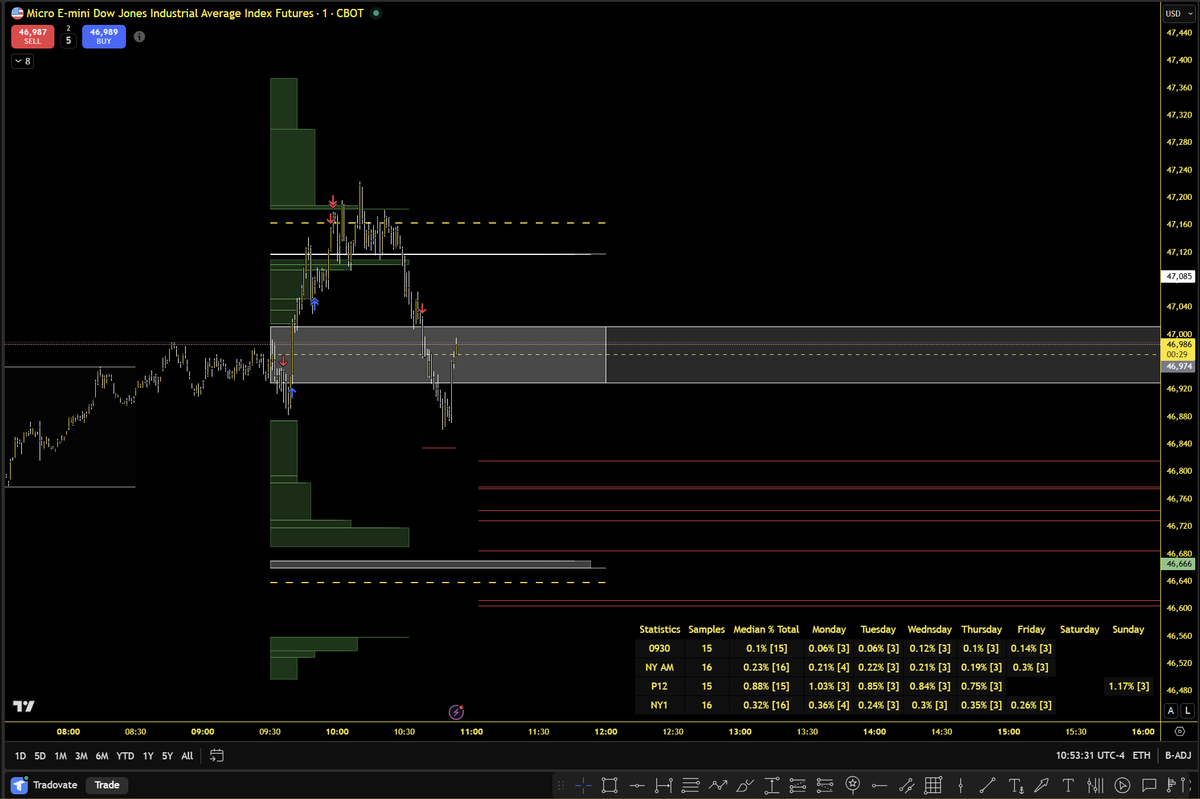Select the All time range
Image resolution: width=1200 pixels, height=799 pixels.
click(x=187, y=756)
